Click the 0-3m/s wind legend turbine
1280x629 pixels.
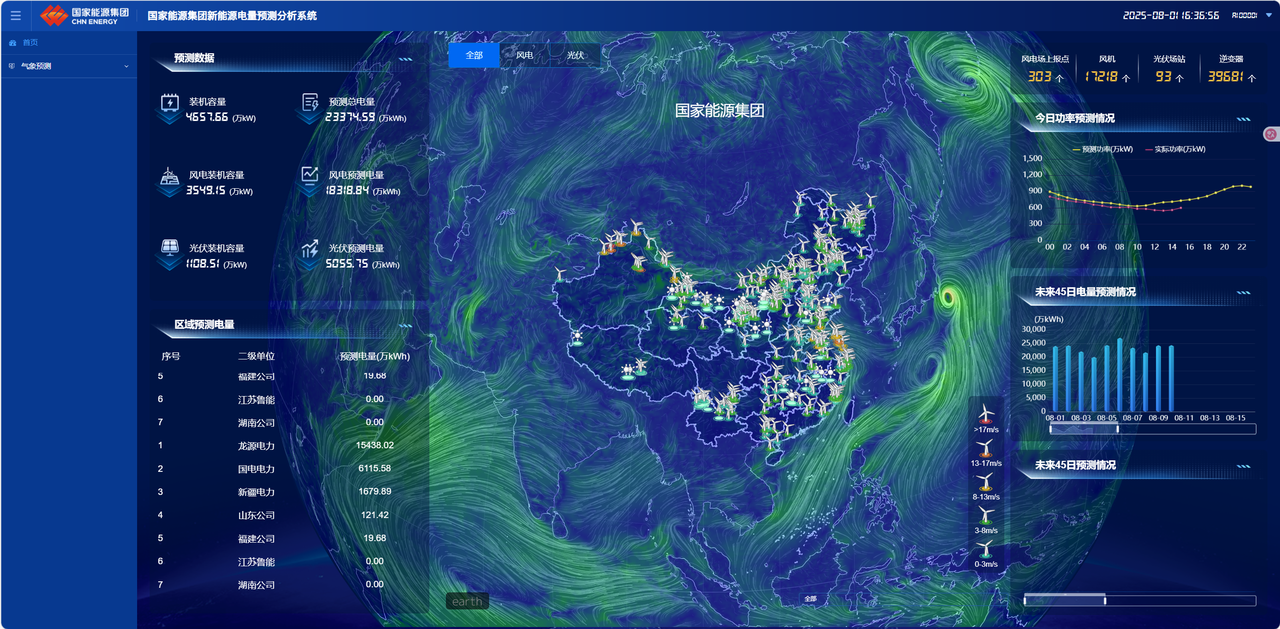[x=986, y=549]
